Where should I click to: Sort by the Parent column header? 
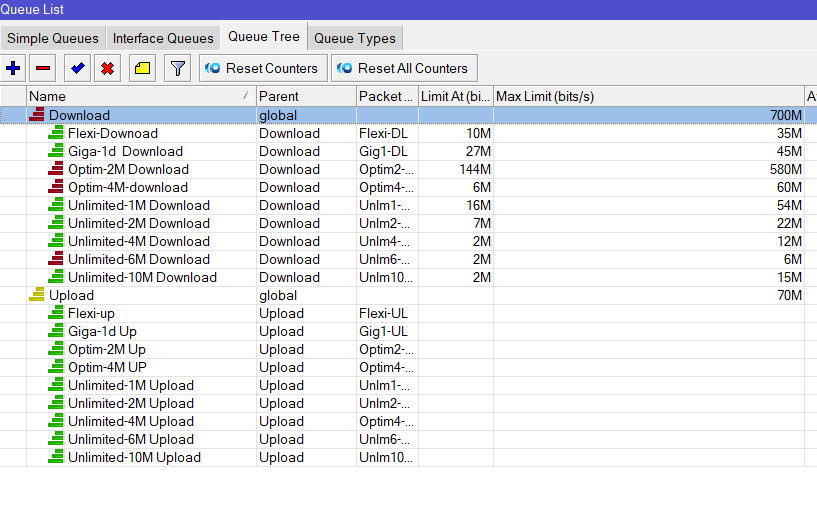[306, 96]
